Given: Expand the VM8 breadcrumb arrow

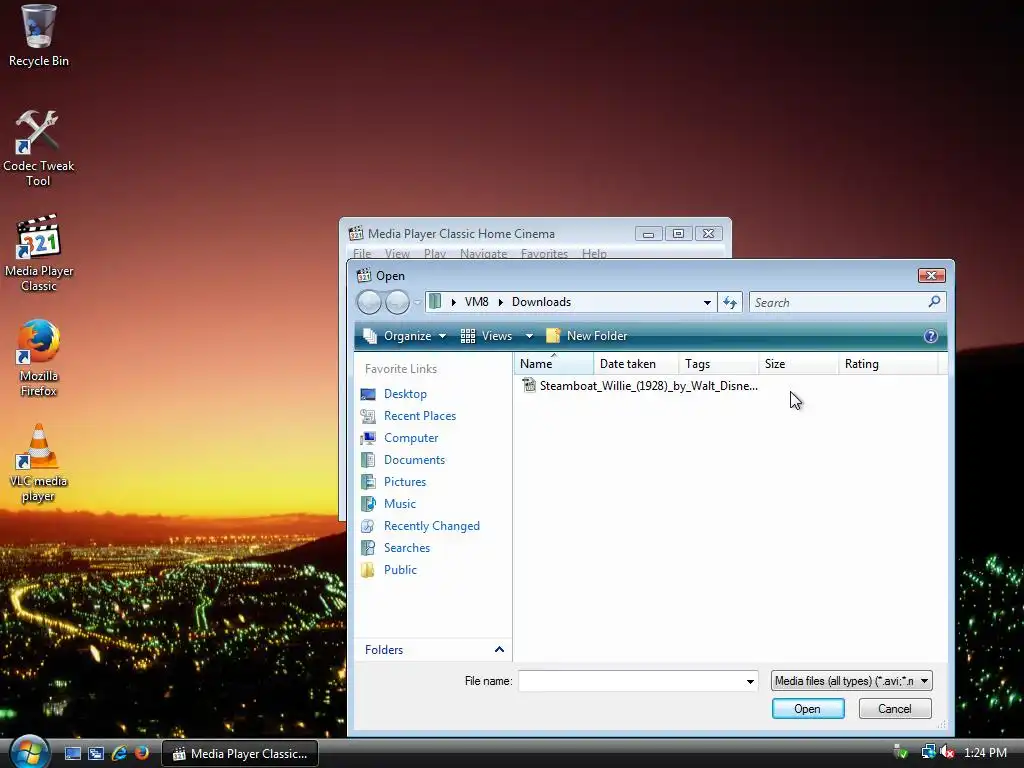Looking at the screenshot, I should point(501,302).
